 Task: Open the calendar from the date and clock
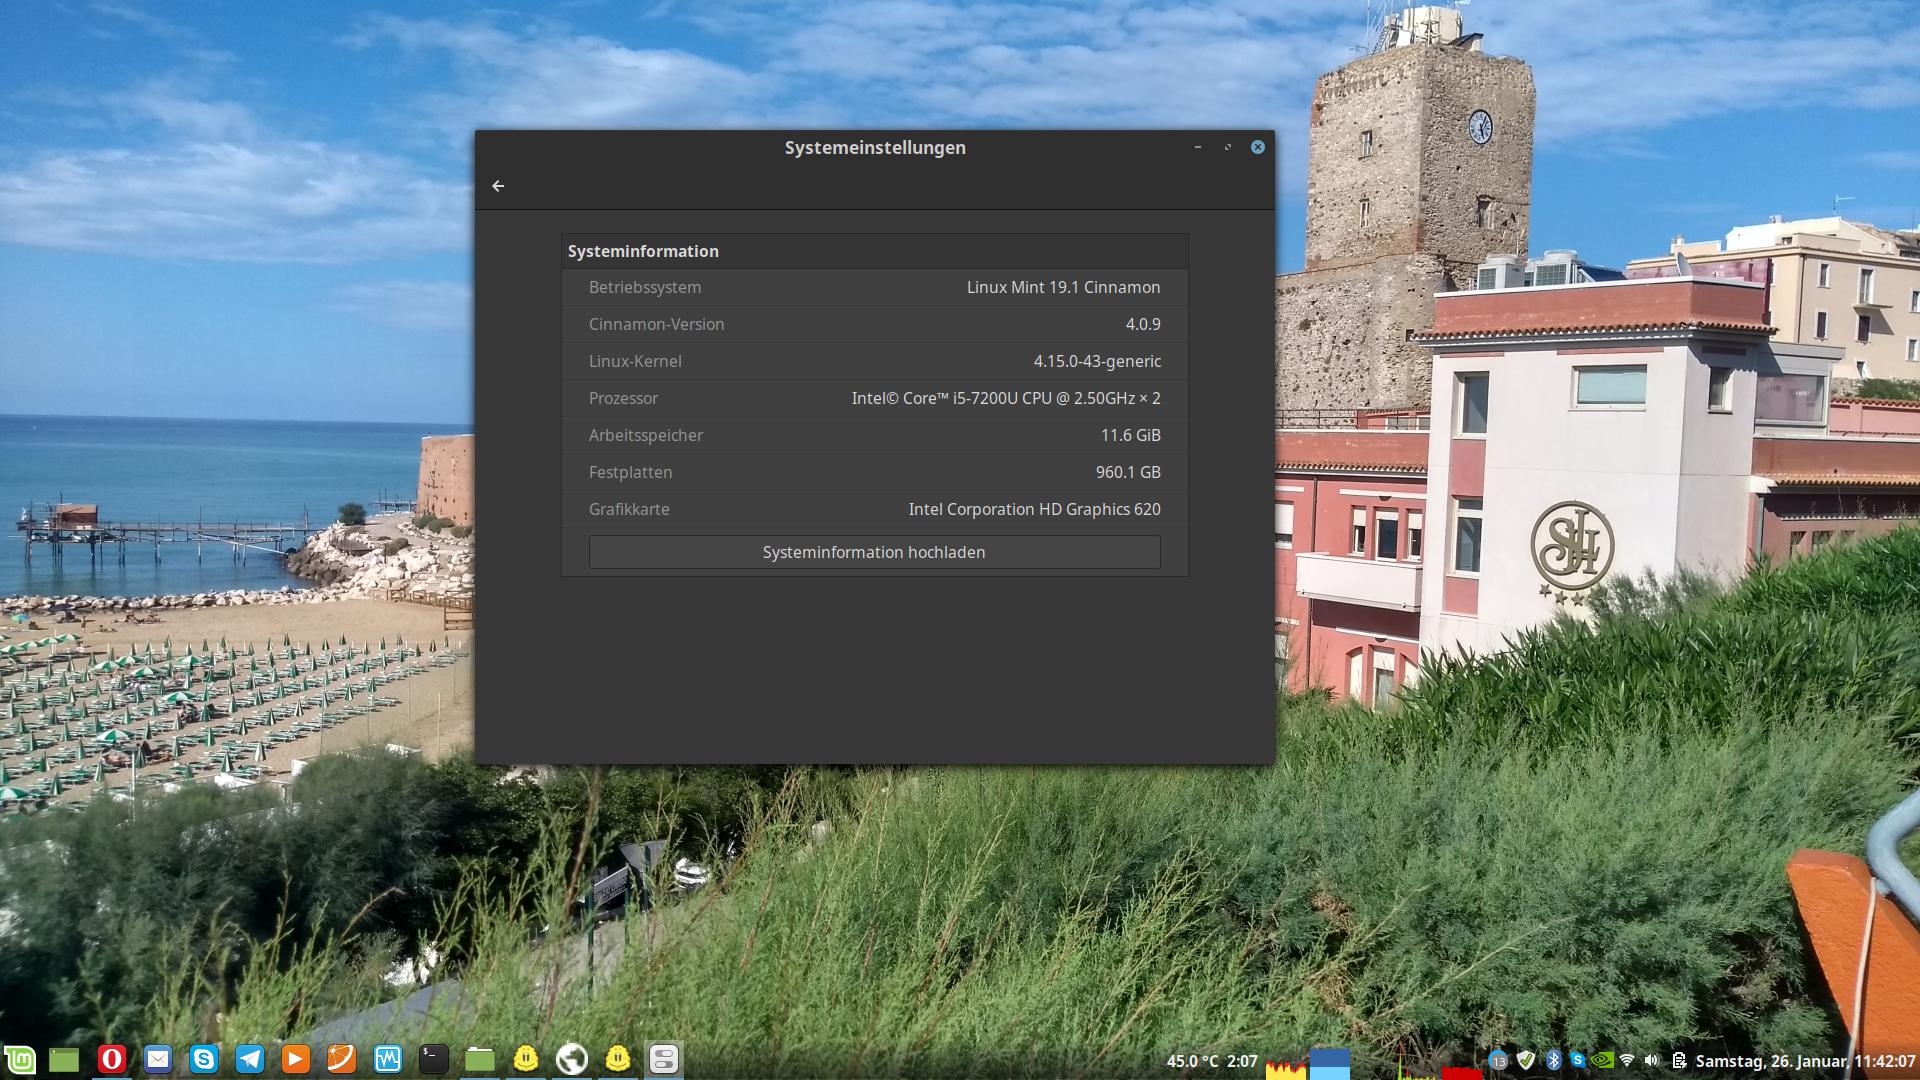[x=1804, y=1061]
